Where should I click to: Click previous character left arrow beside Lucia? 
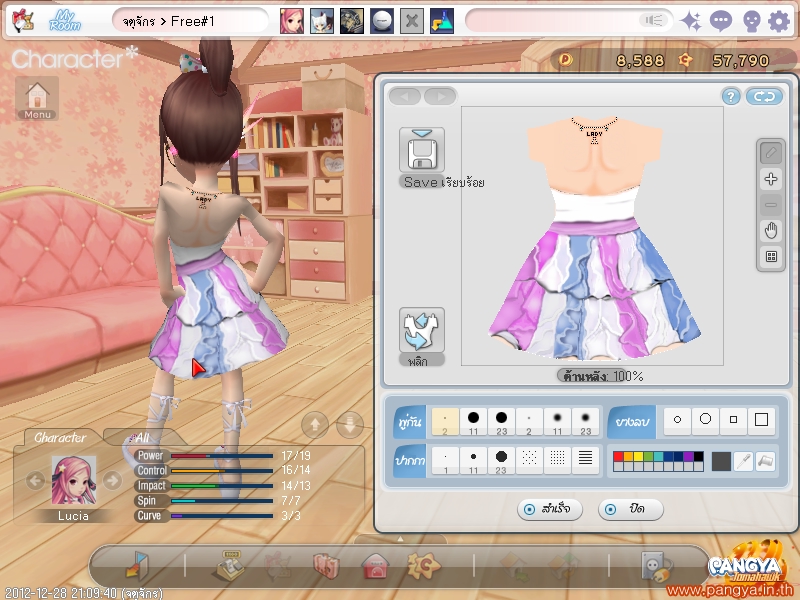point(35,480)
